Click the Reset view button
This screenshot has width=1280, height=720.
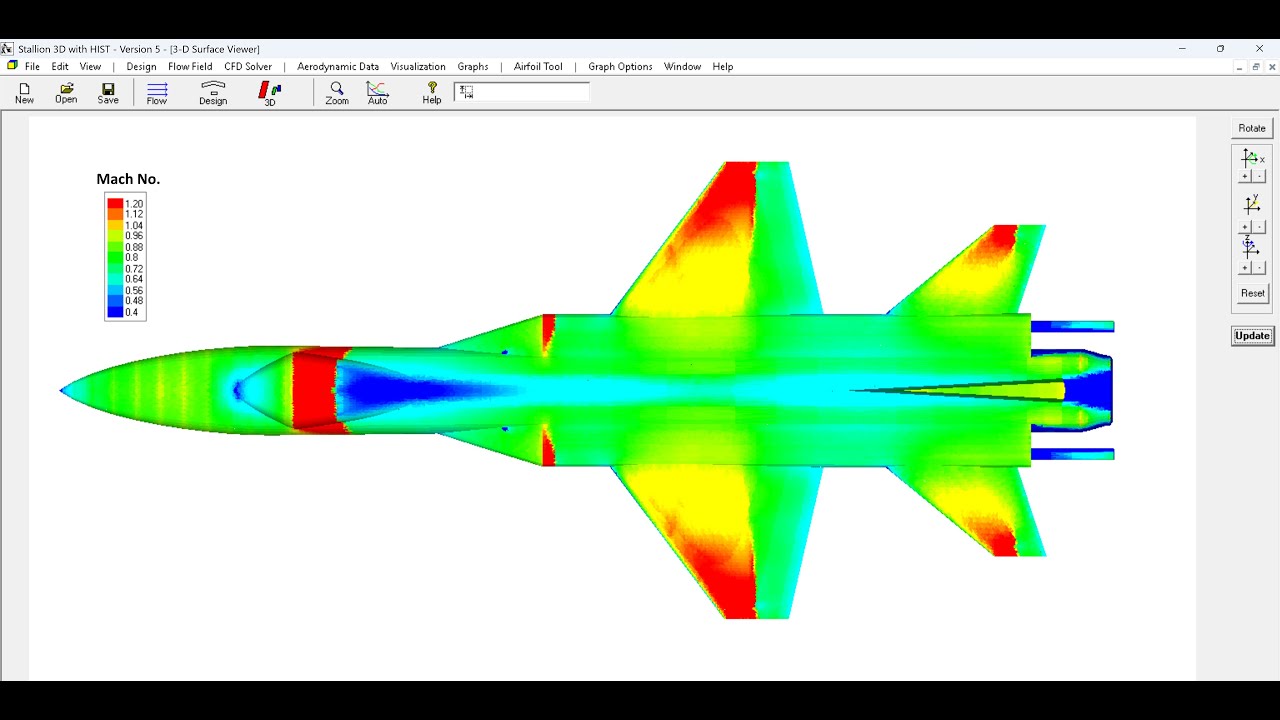pyautogui.click(x=1252, y=293)
